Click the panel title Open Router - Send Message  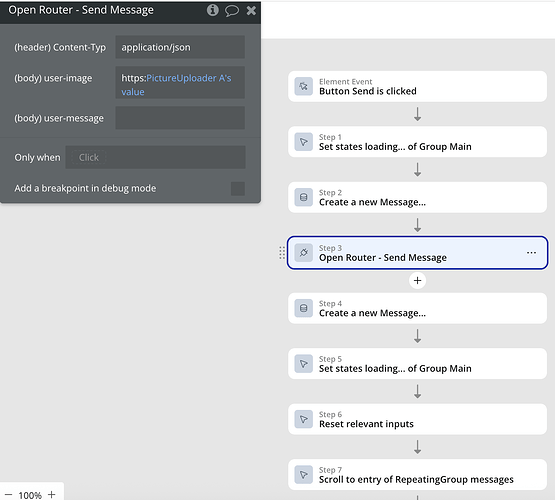click(x=81, y=10)
